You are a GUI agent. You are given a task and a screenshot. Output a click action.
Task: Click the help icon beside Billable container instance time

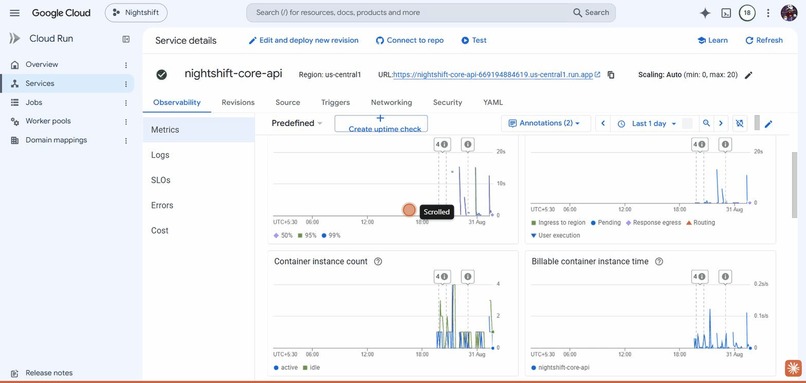[659, 261]
